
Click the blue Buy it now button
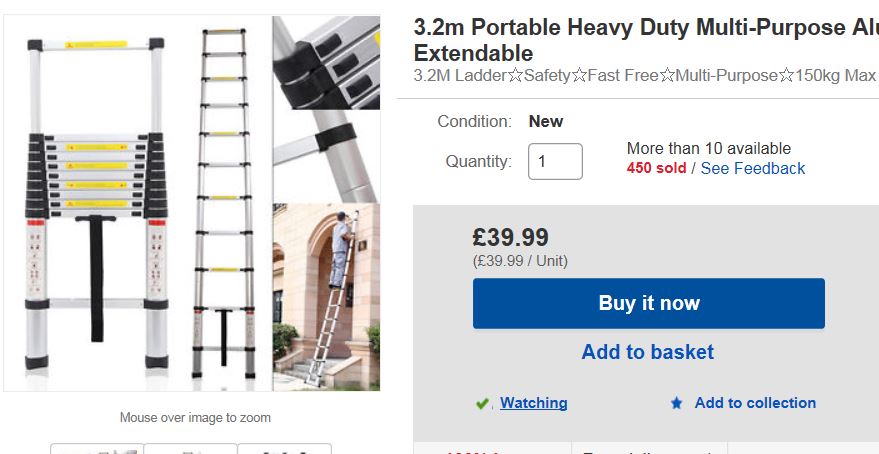[x=648, y=303]
